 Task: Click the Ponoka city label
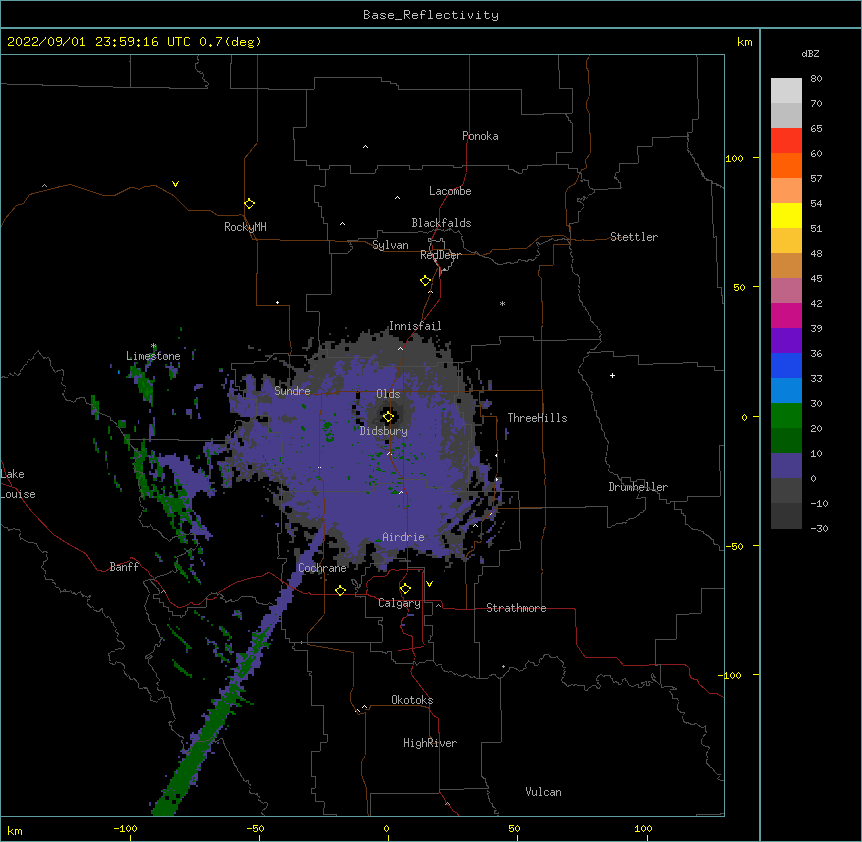(480, 136)
